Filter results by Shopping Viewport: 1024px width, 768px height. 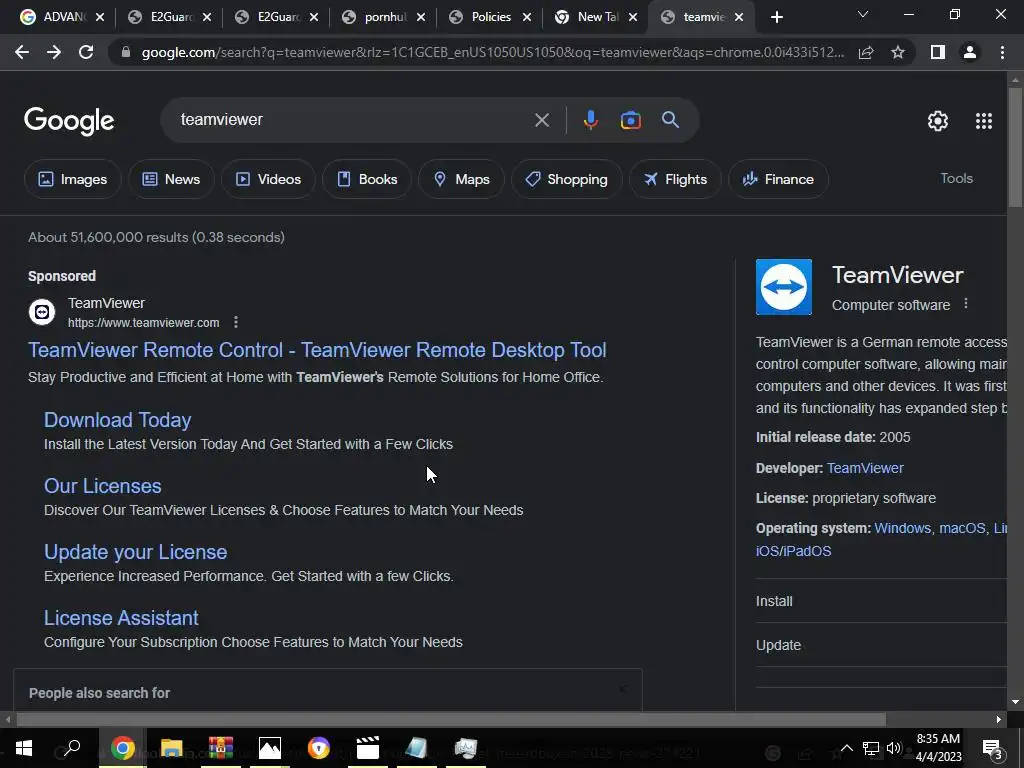pyautogui.click(x=566, y=179)
